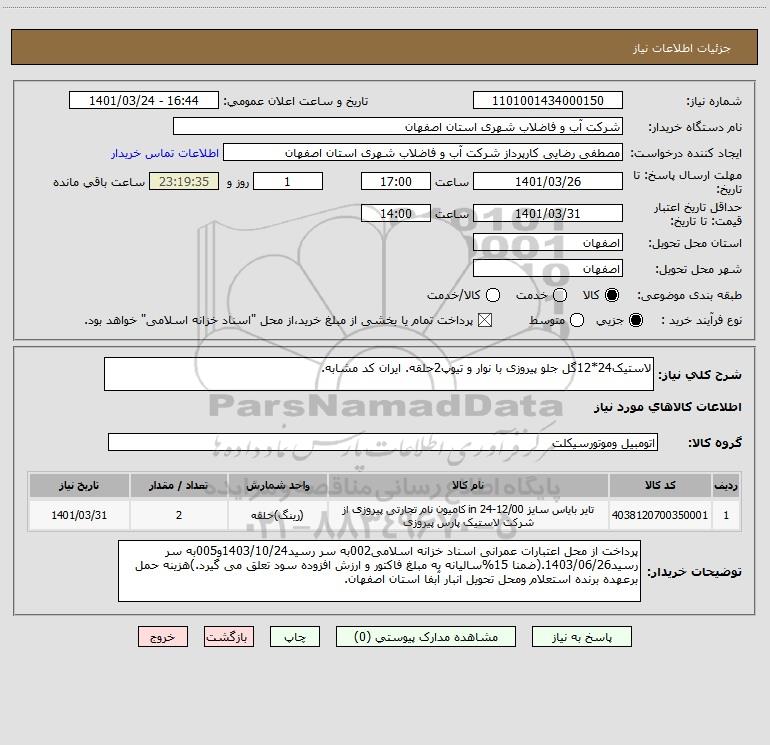Image resolution: width=770 pixels, height=745 pixels.
Task: Click the remaining days field showing 1
Action: (288, 181)
